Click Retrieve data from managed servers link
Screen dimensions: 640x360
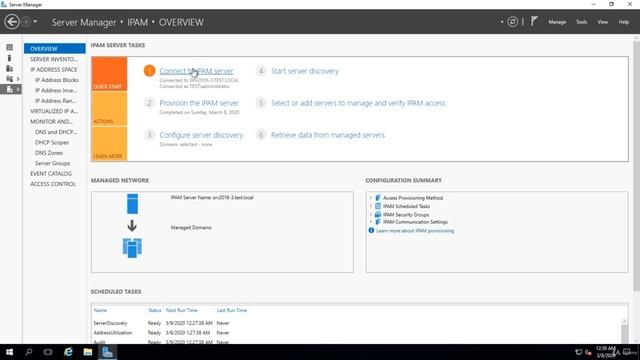(328, 135)
